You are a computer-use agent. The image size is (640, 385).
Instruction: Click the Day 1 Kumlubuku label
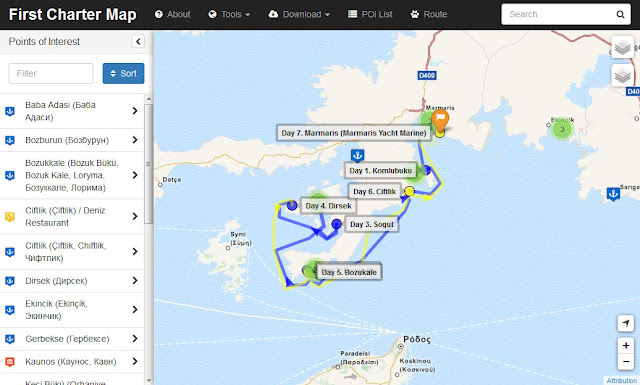tap(380, 171)
